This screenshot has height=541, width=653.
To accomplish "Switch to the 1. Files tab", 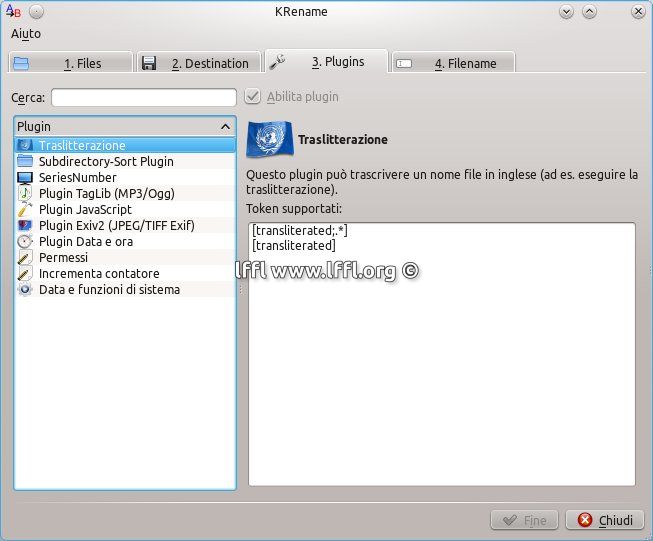I will (x=70, y=63).
